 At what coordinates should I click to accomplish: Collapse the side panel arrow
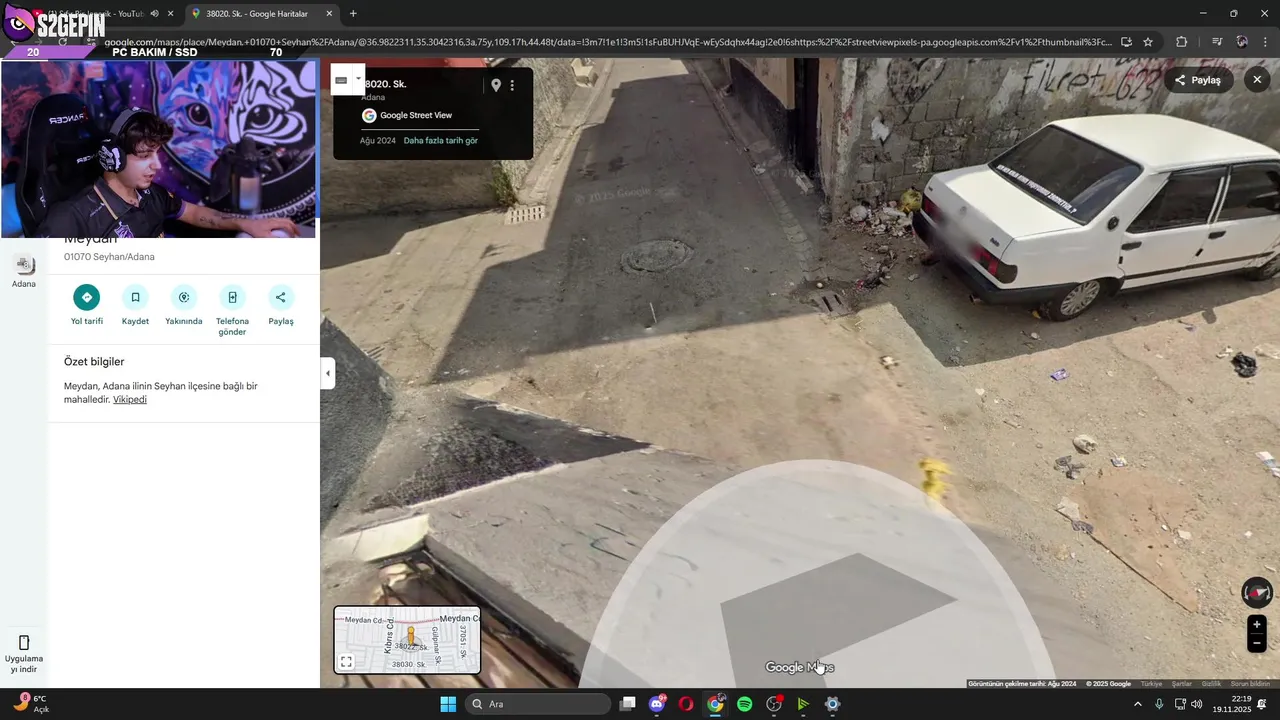[x=328, y=373]
